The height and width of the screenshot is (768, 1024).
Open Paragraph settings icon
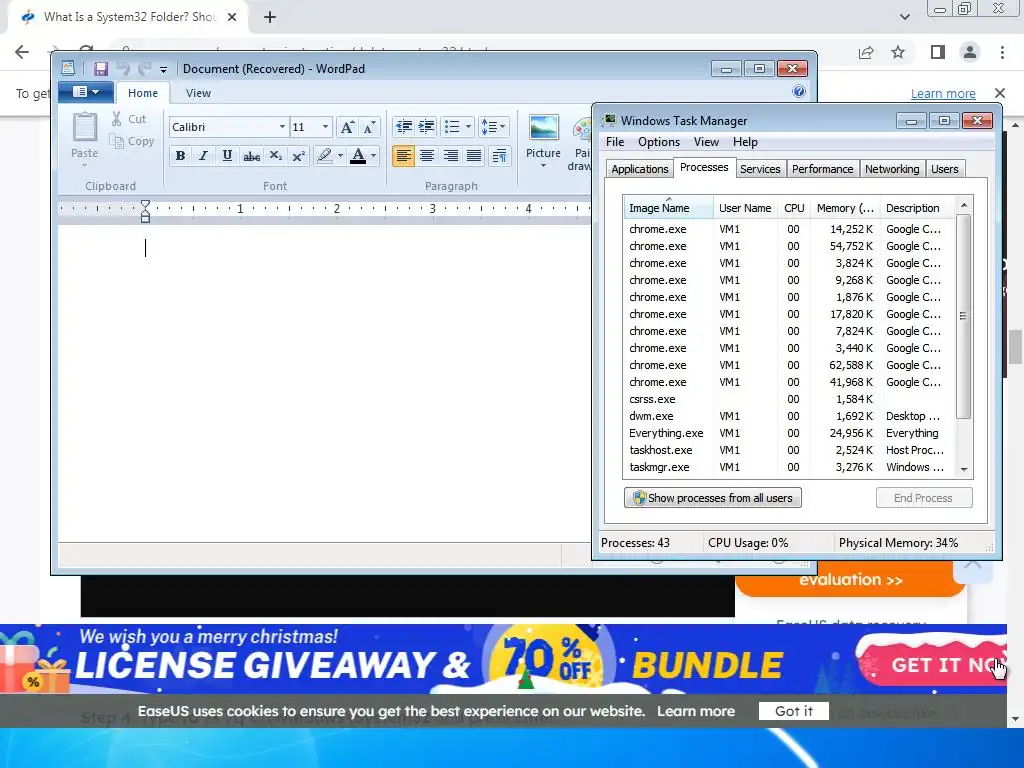500,155
